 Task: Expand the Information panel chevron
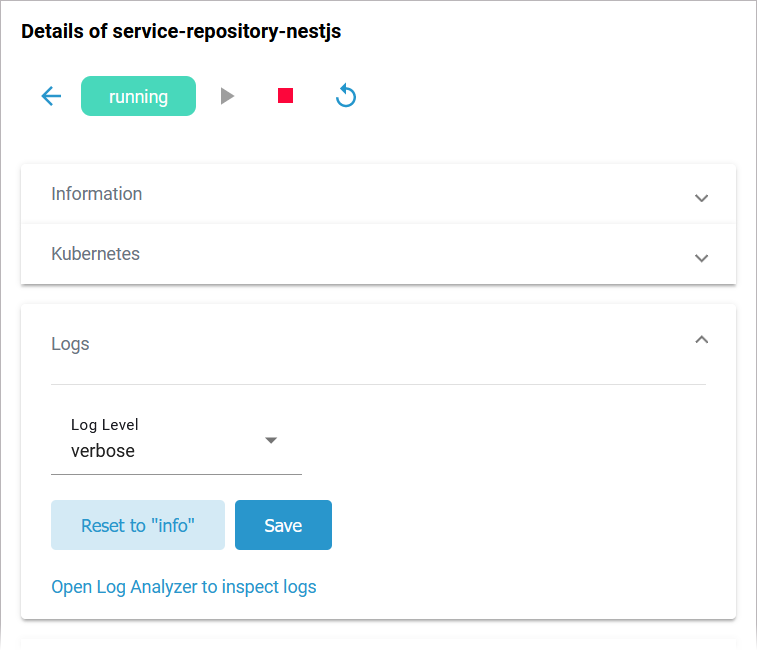(701, 197)
